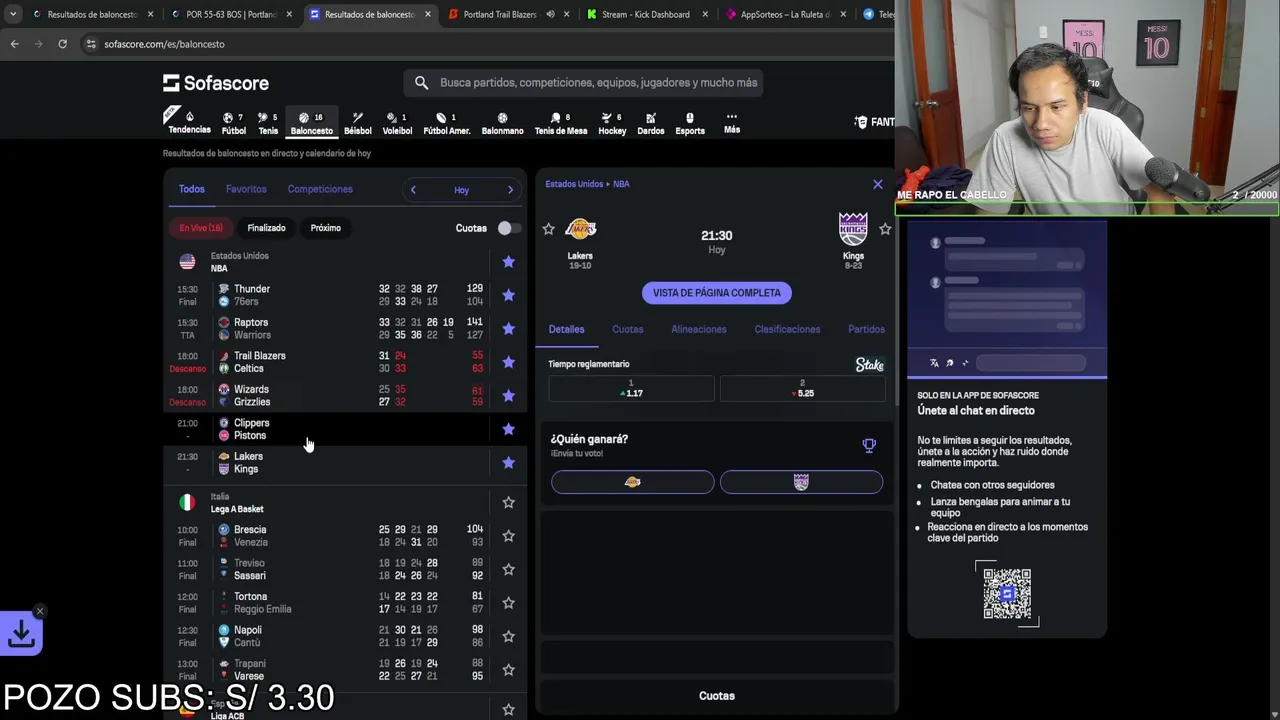This screenshot has width=1280, height=720.
Task: Unfavorite the Thunder vs 76ers match
Action: click(x=508, y=295)
